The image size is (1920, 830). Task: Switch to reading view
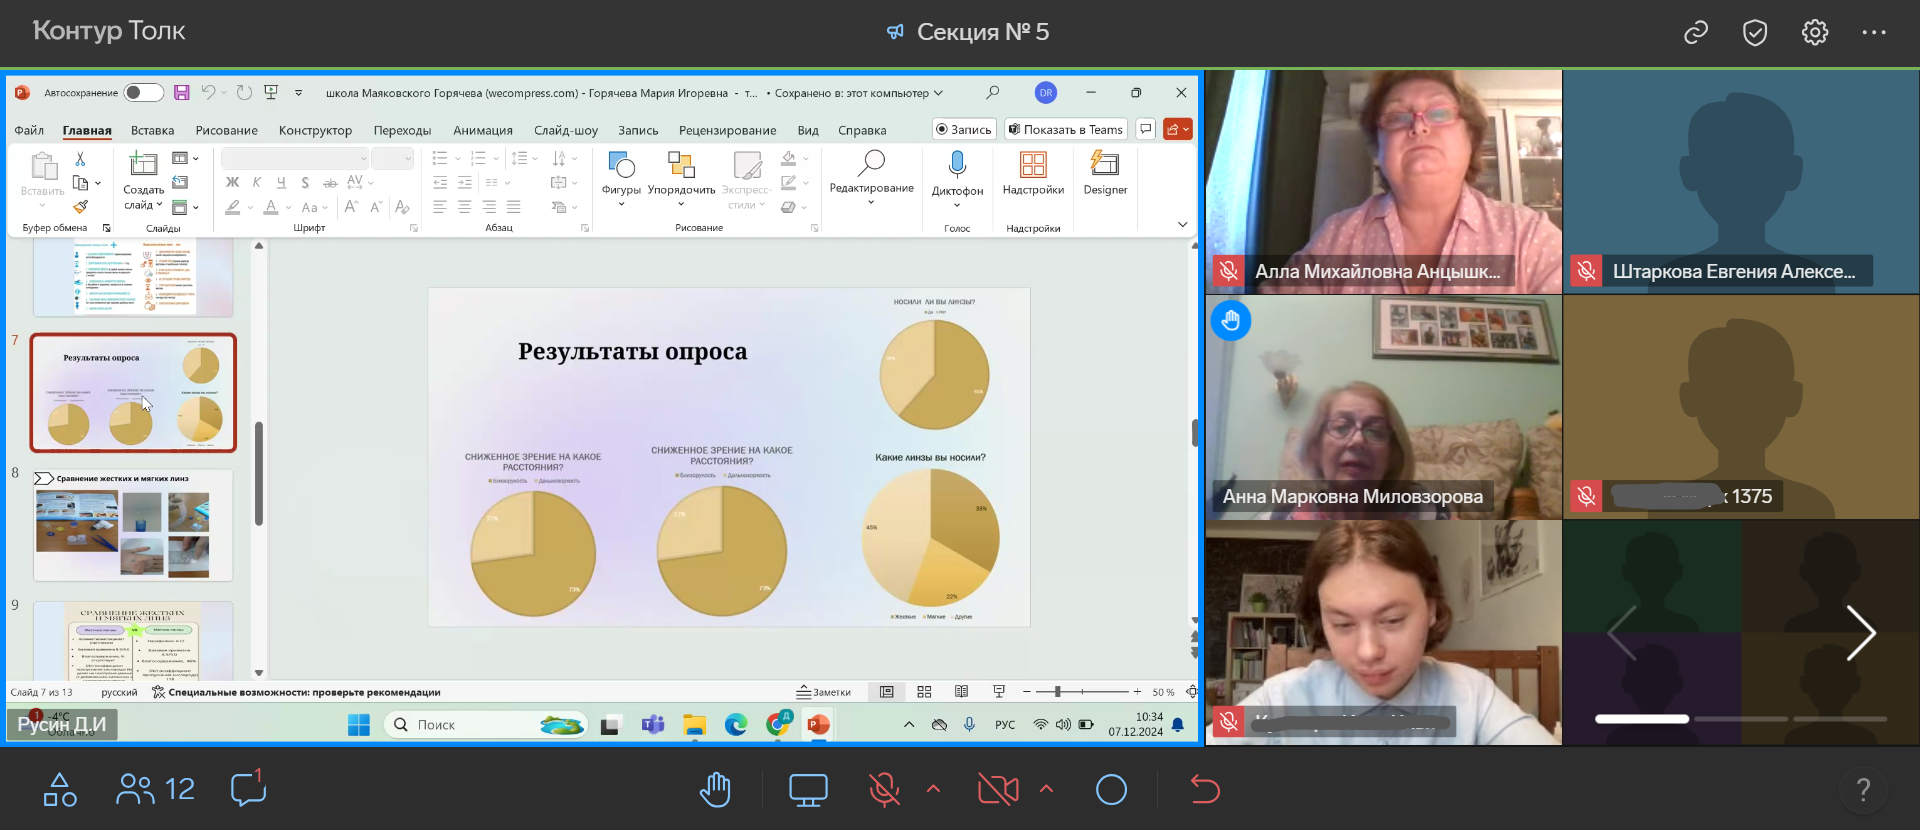pos(961,692)
